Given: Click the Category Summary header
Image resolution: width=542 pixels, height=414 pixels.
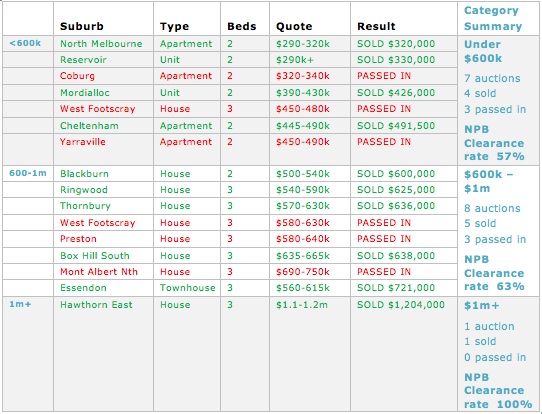Looking at the screenshot, I should point(493,18).
